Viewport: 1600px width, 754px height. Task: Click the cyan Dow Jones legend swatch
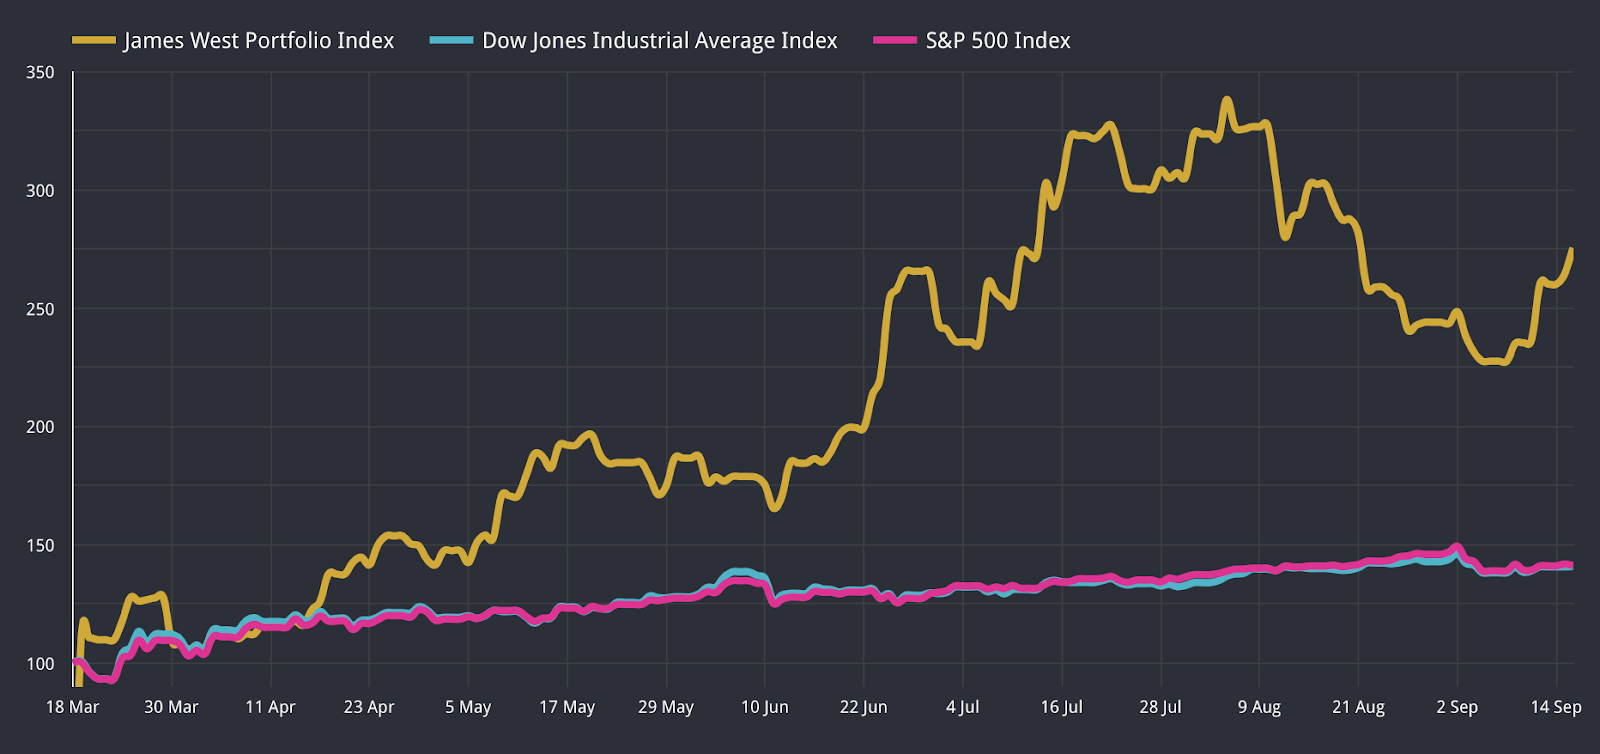pyautogui.click(x=451, y=41)
